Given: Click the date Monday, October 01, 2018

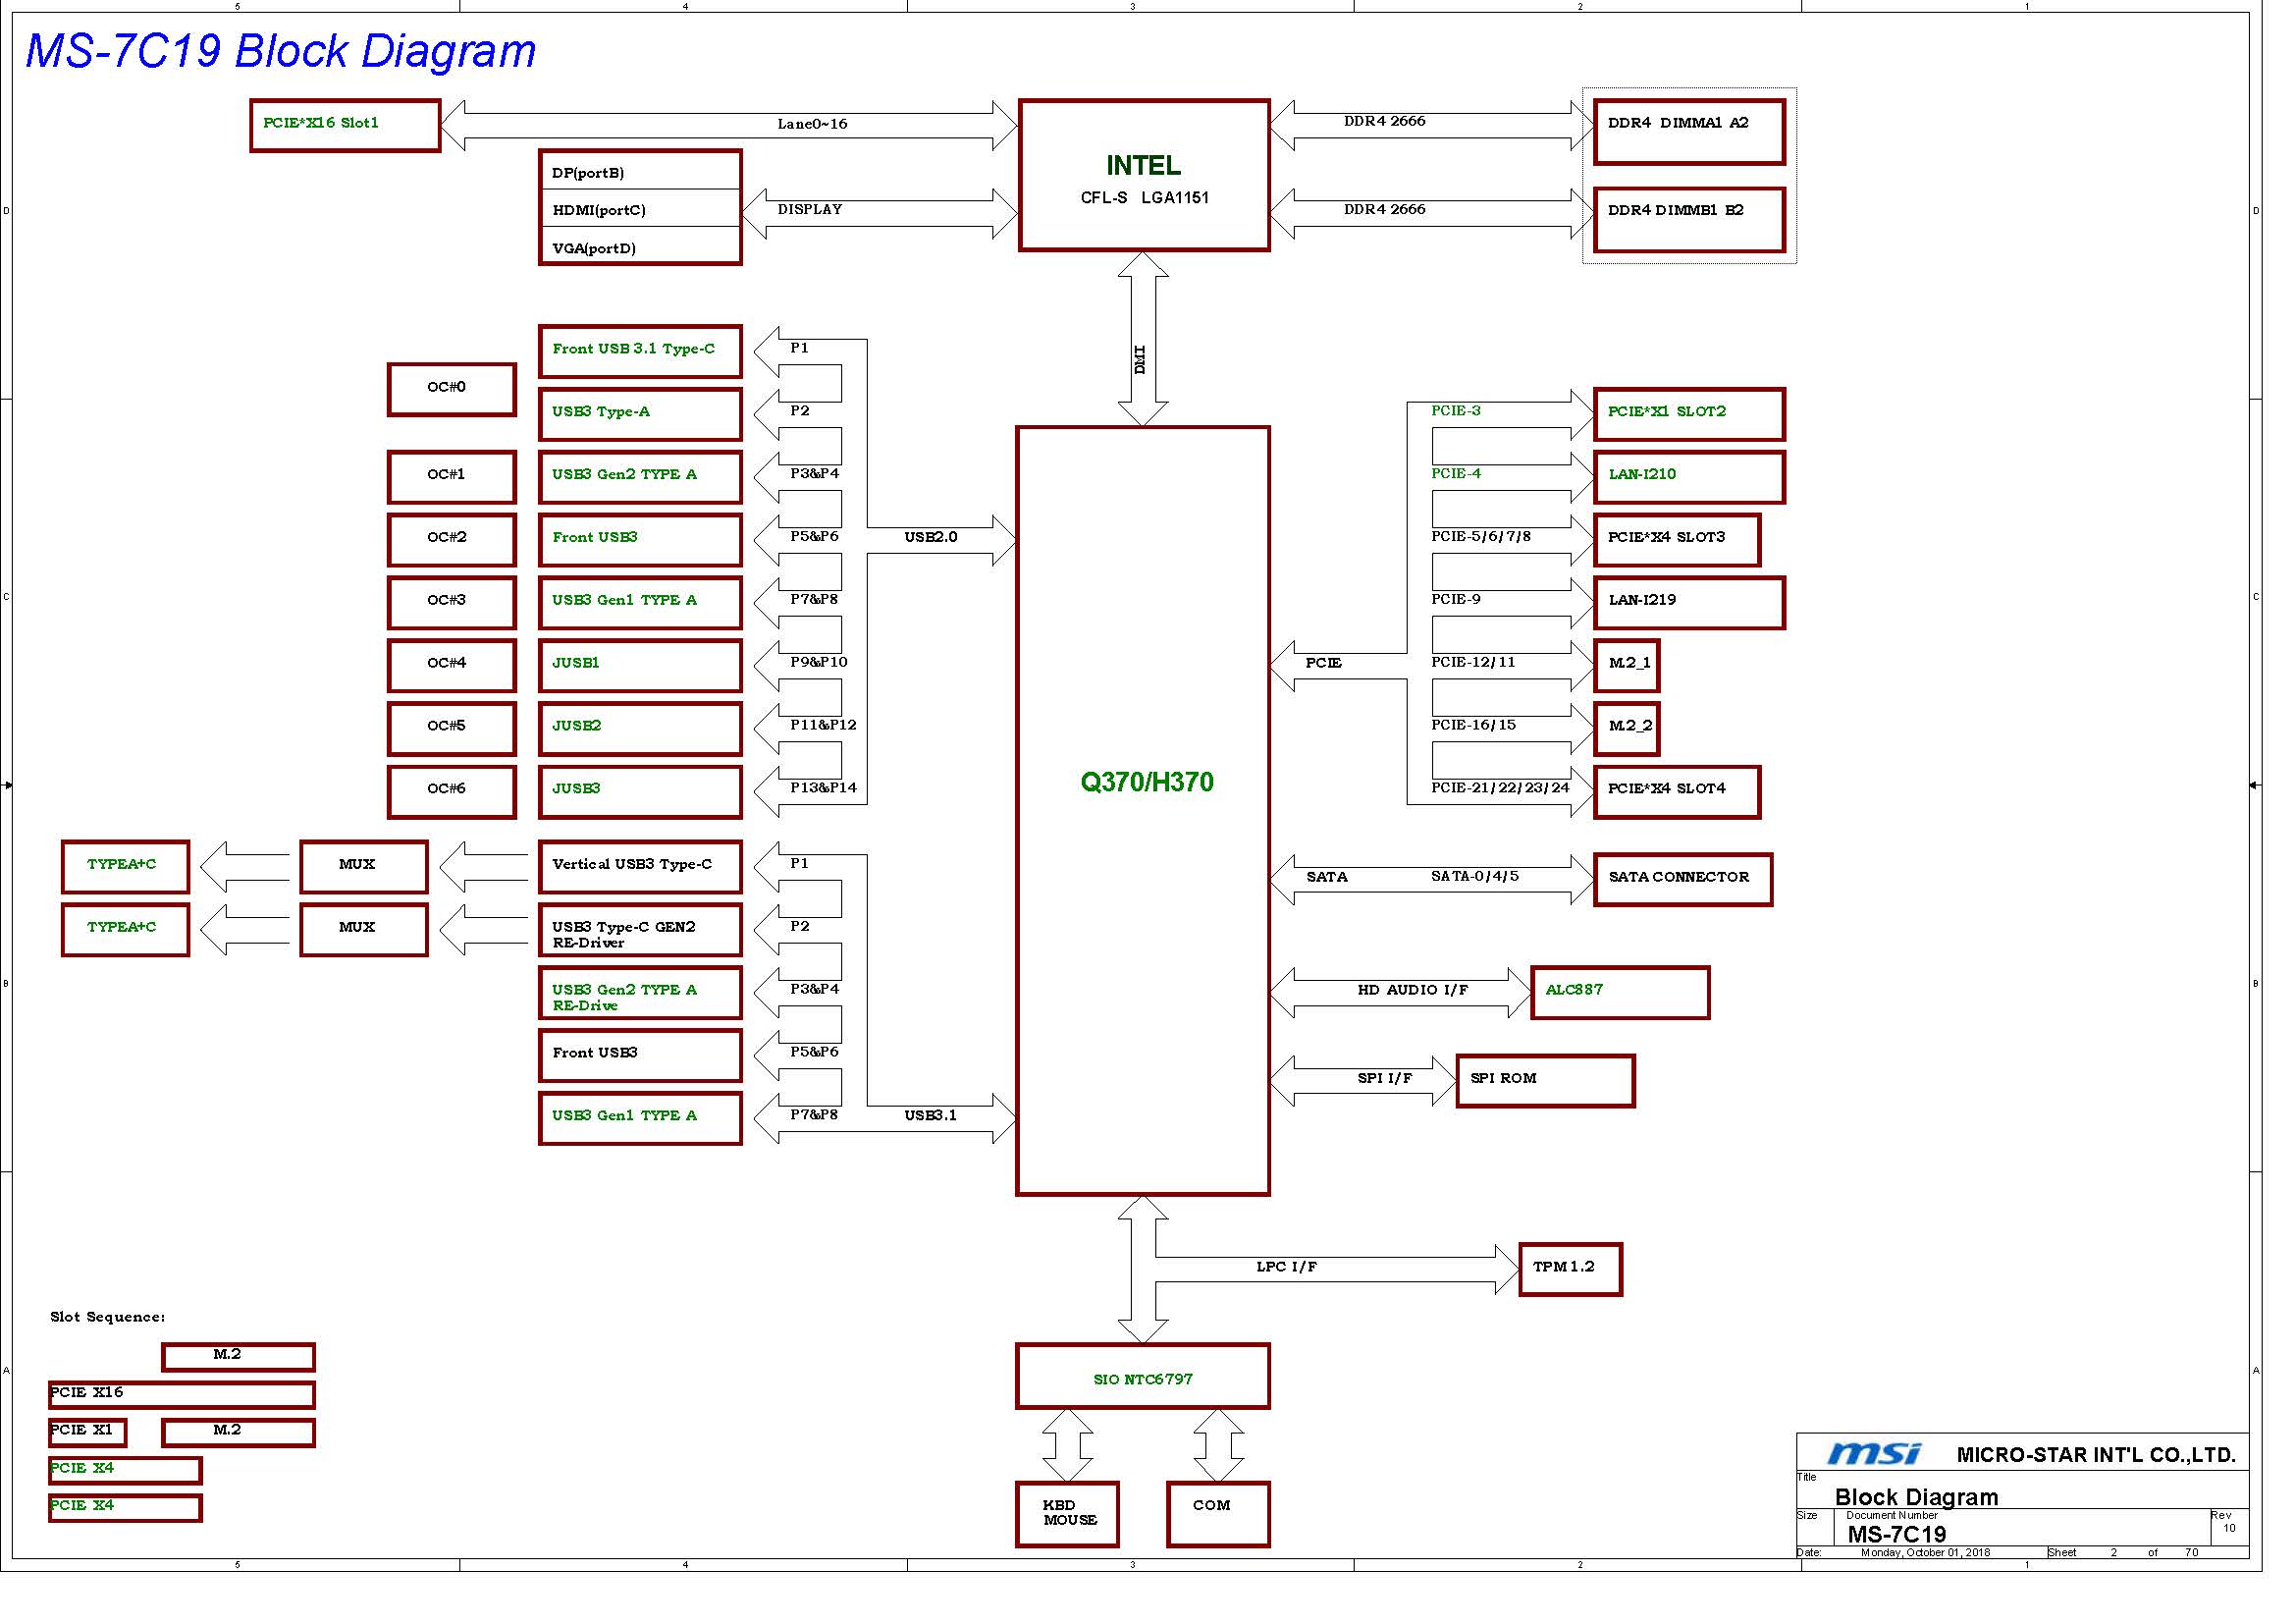Looking at the screenshot, I should pos(1925,1553).
